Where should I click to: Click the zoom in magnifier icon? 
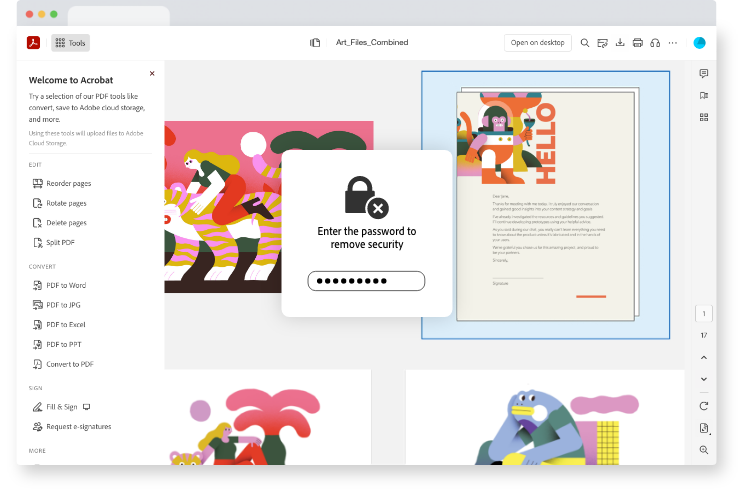(x=704, y=450)
